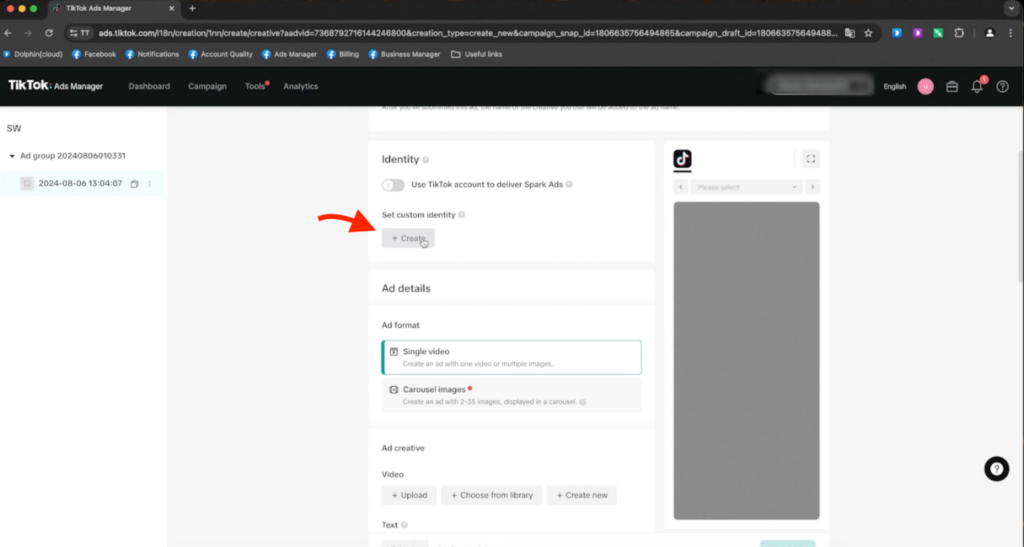Go to next preview with right arrow
The width and height of the screenshot is (1024, 547).
click(x=812, y=187)
